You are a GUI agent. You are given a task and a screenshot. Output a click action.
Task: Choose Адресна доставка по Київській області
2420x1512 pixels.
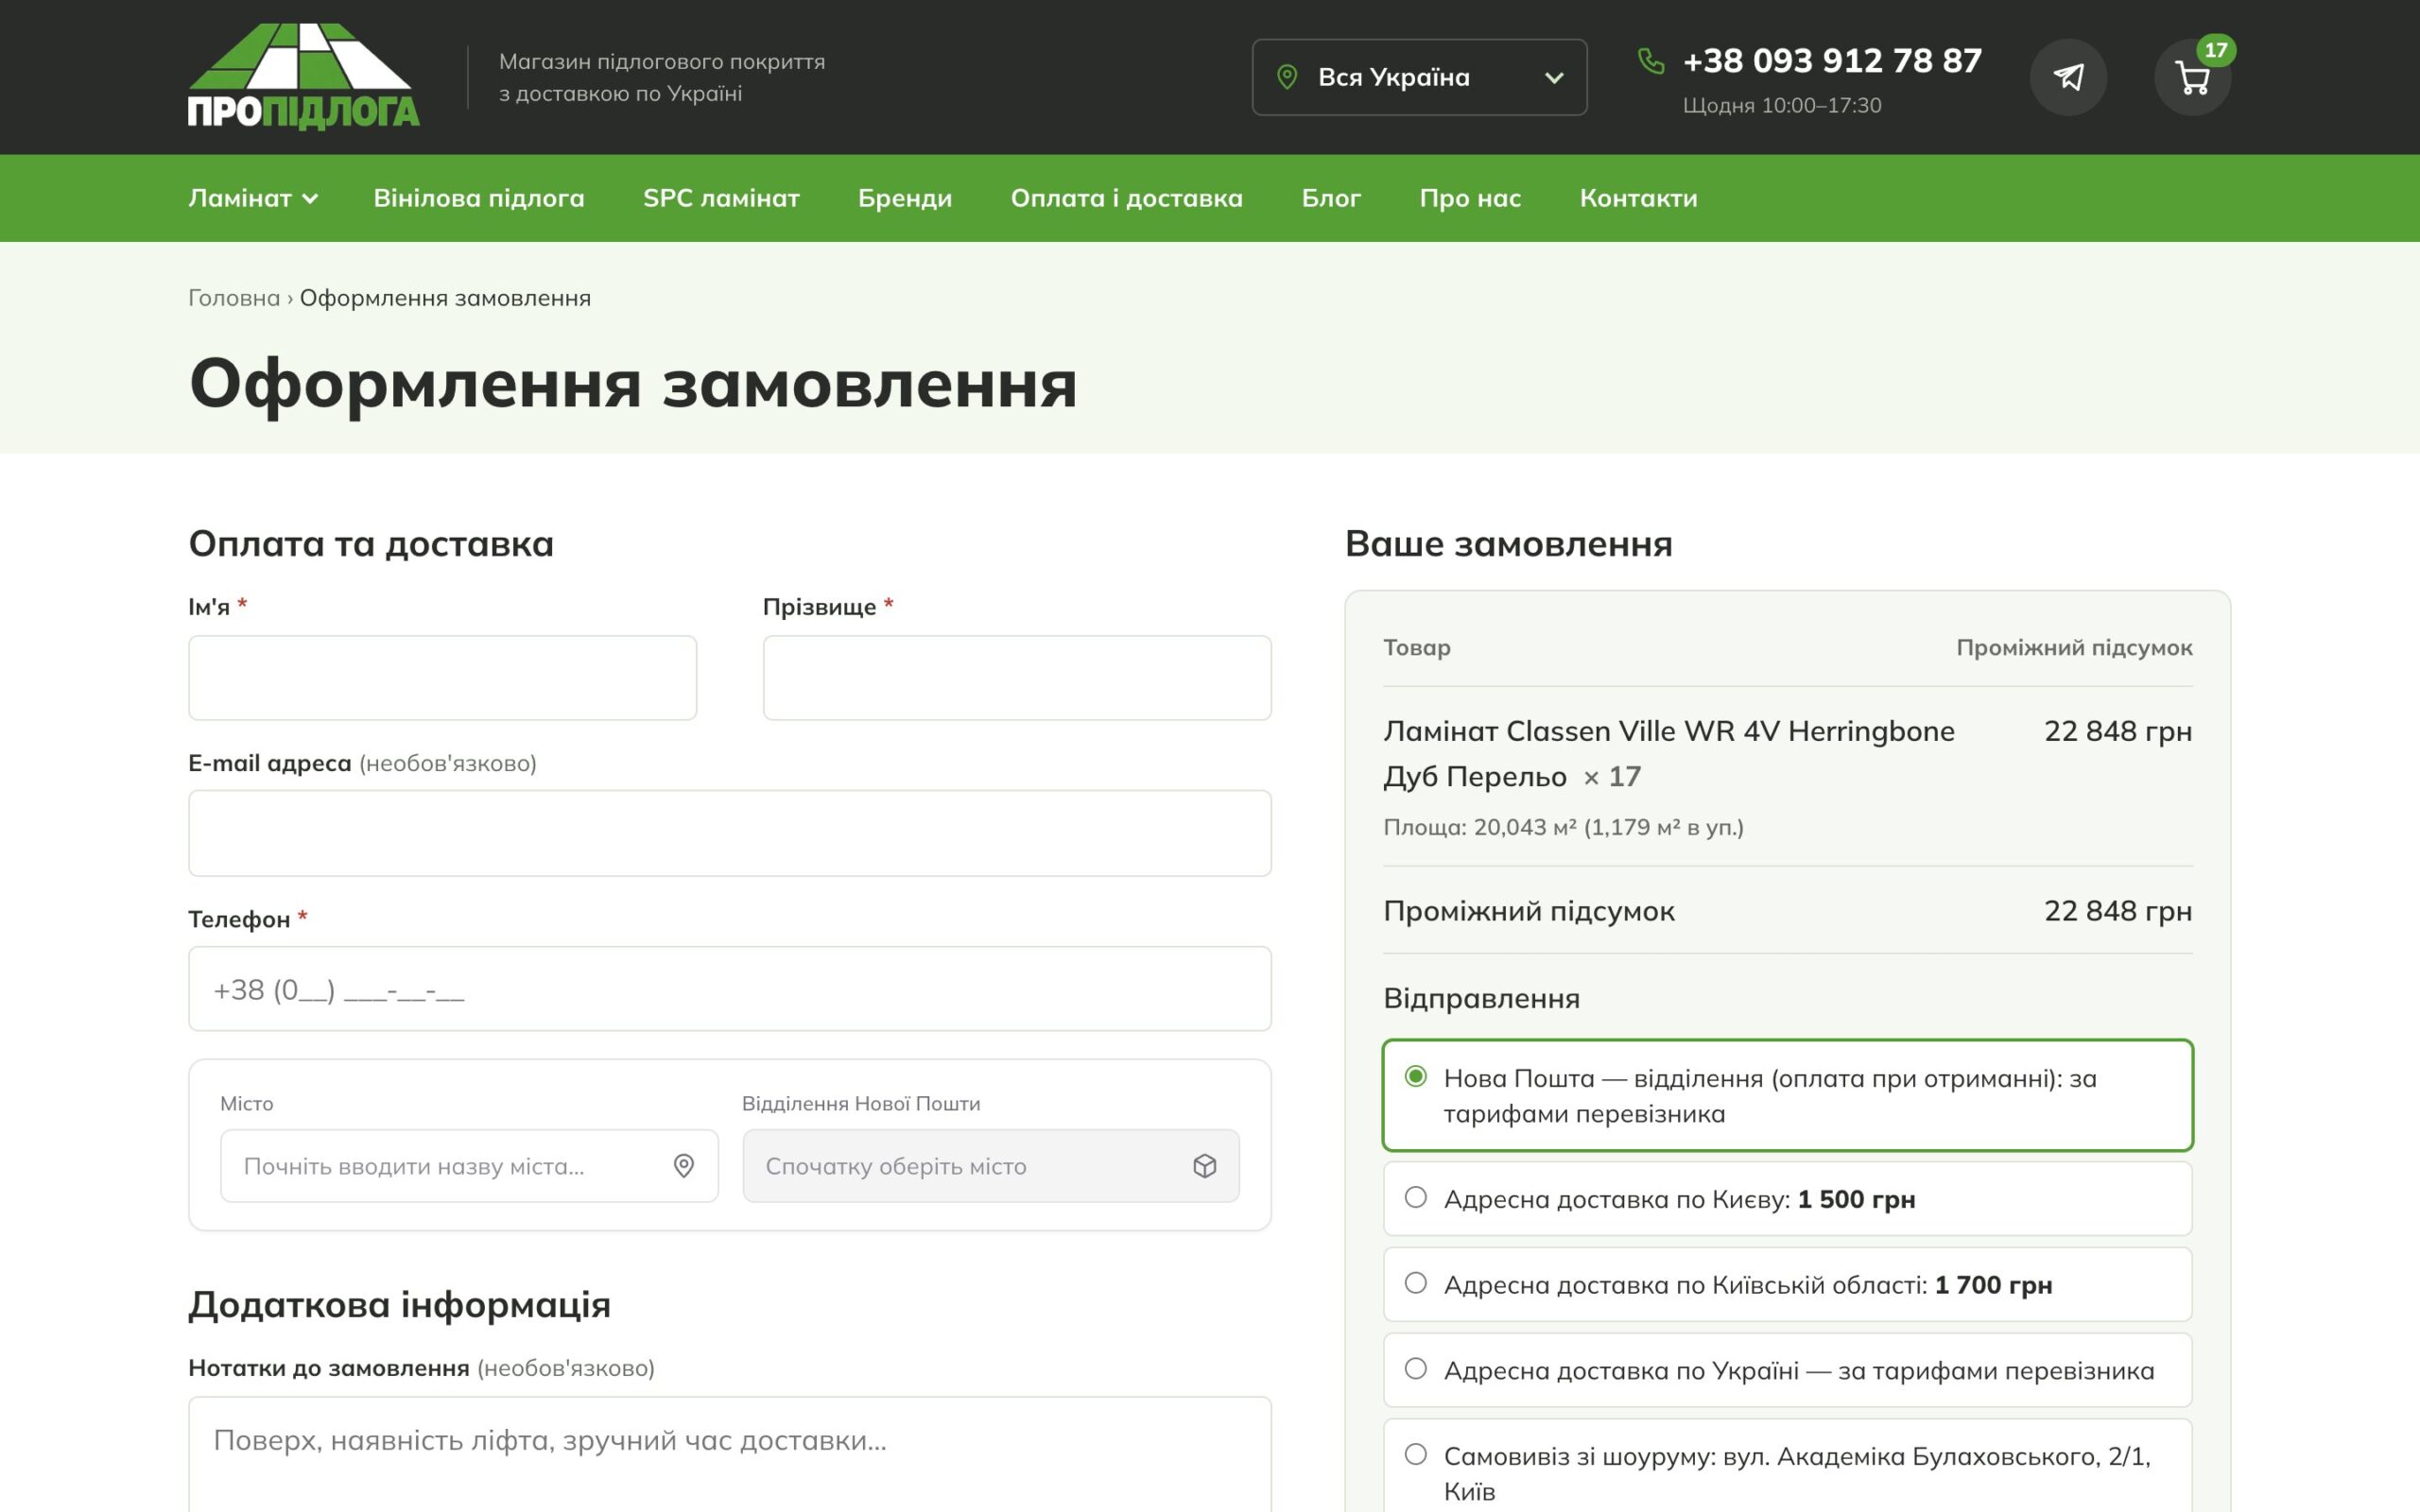pyautogui.click(x=1788, y=1285)
